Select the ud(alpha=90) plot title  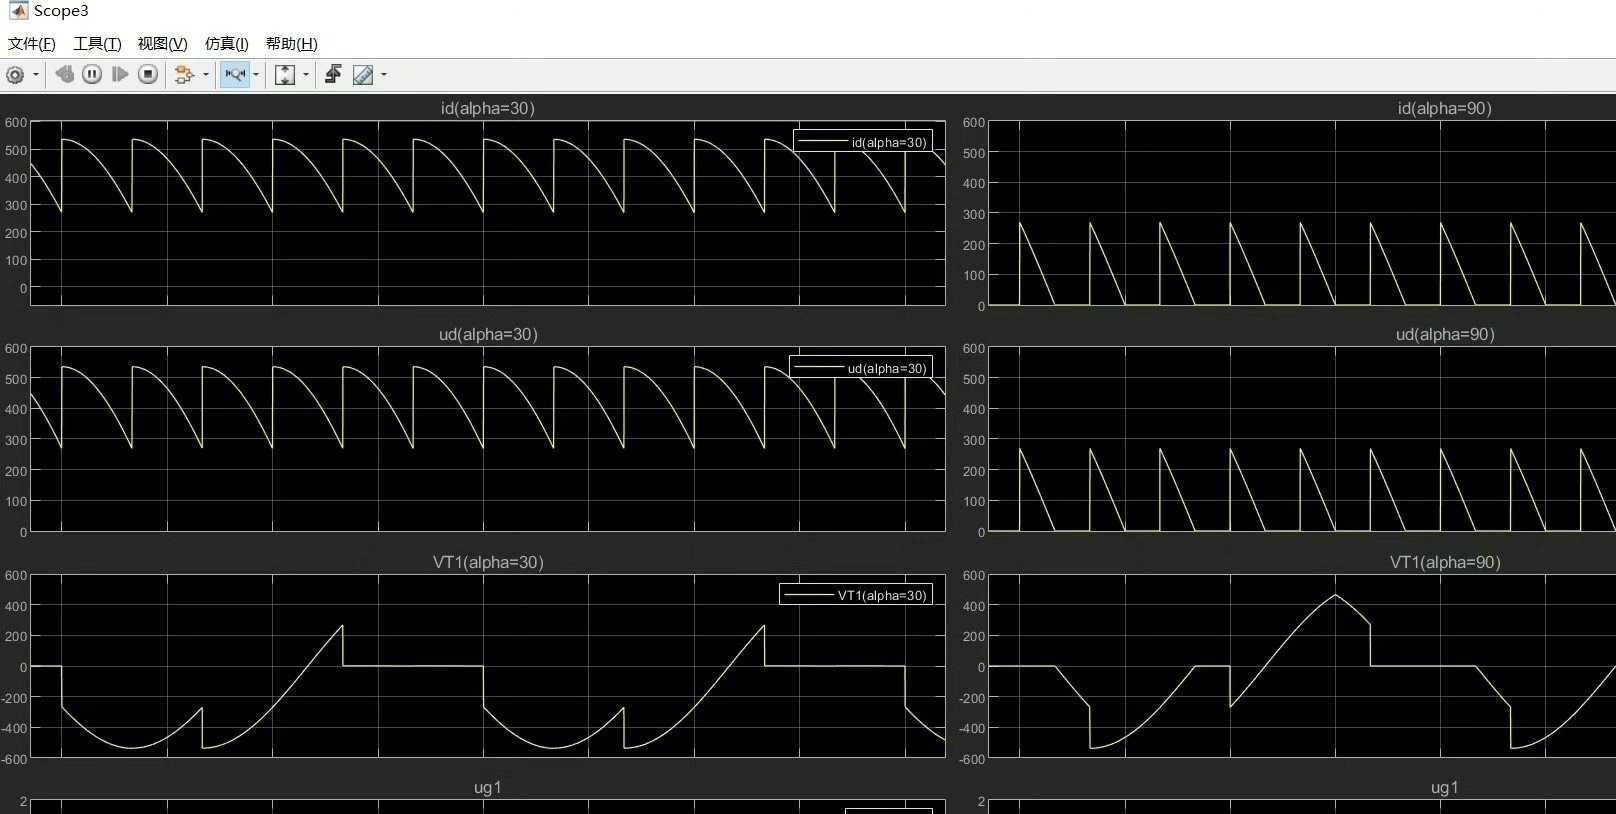[1445, 334]
